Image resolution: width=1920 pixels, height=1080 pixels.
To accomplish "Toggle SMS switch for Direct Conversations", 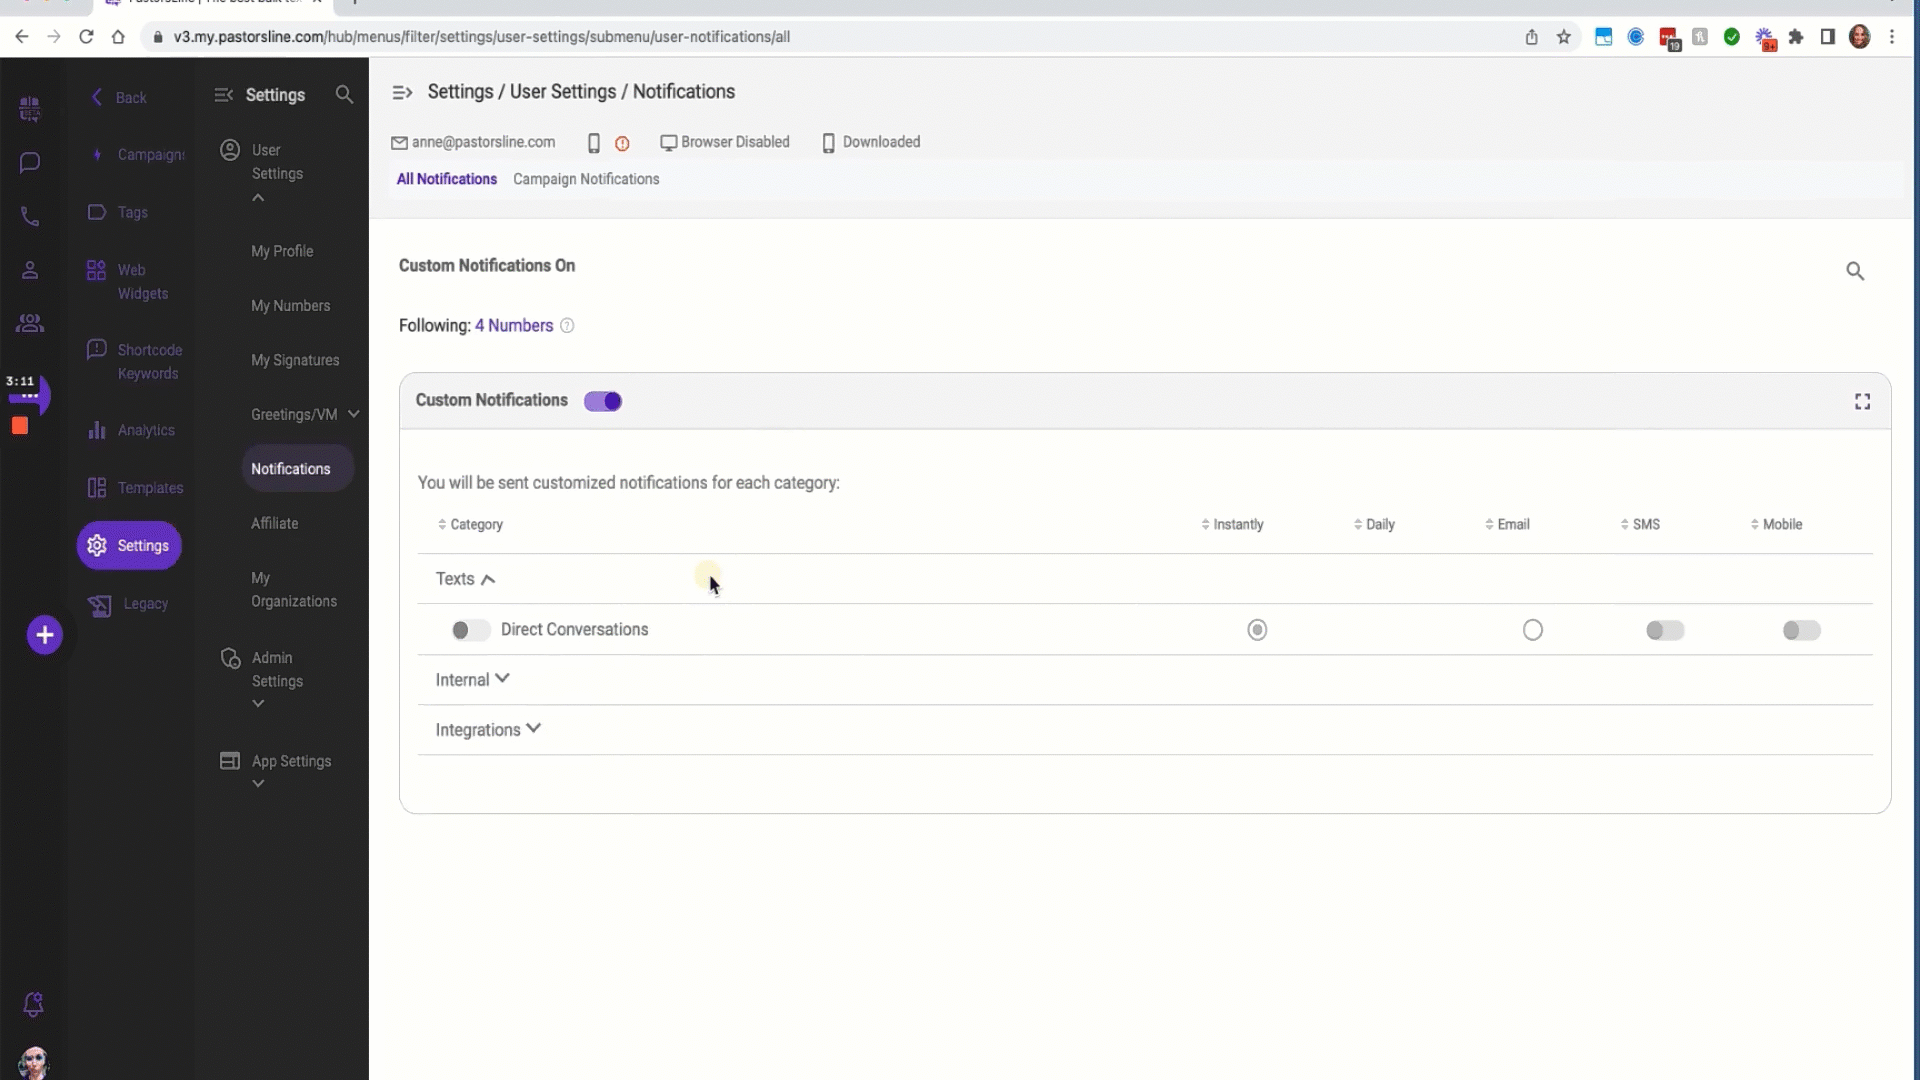I will tap(1664, 629).
